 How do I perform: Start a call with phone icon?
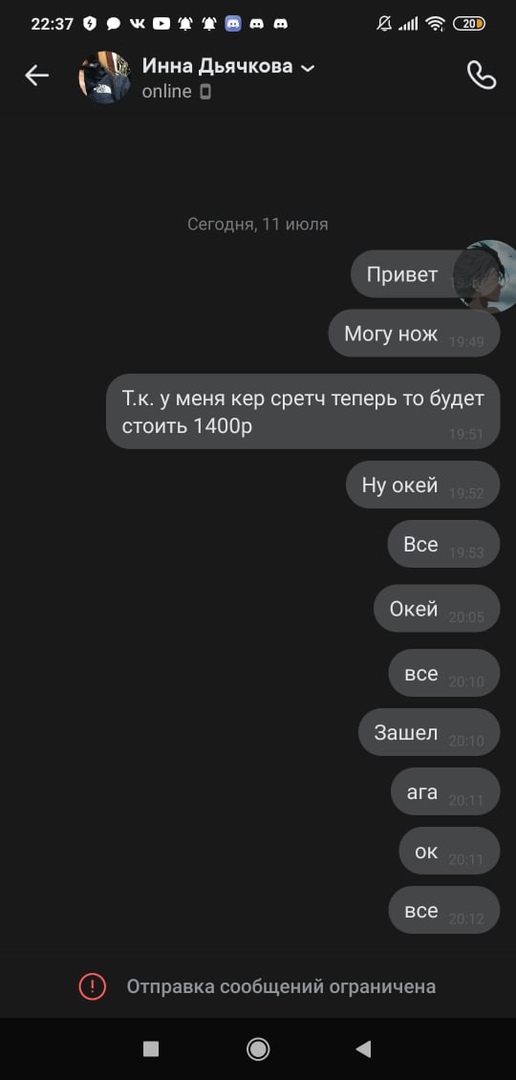point(481,75)
